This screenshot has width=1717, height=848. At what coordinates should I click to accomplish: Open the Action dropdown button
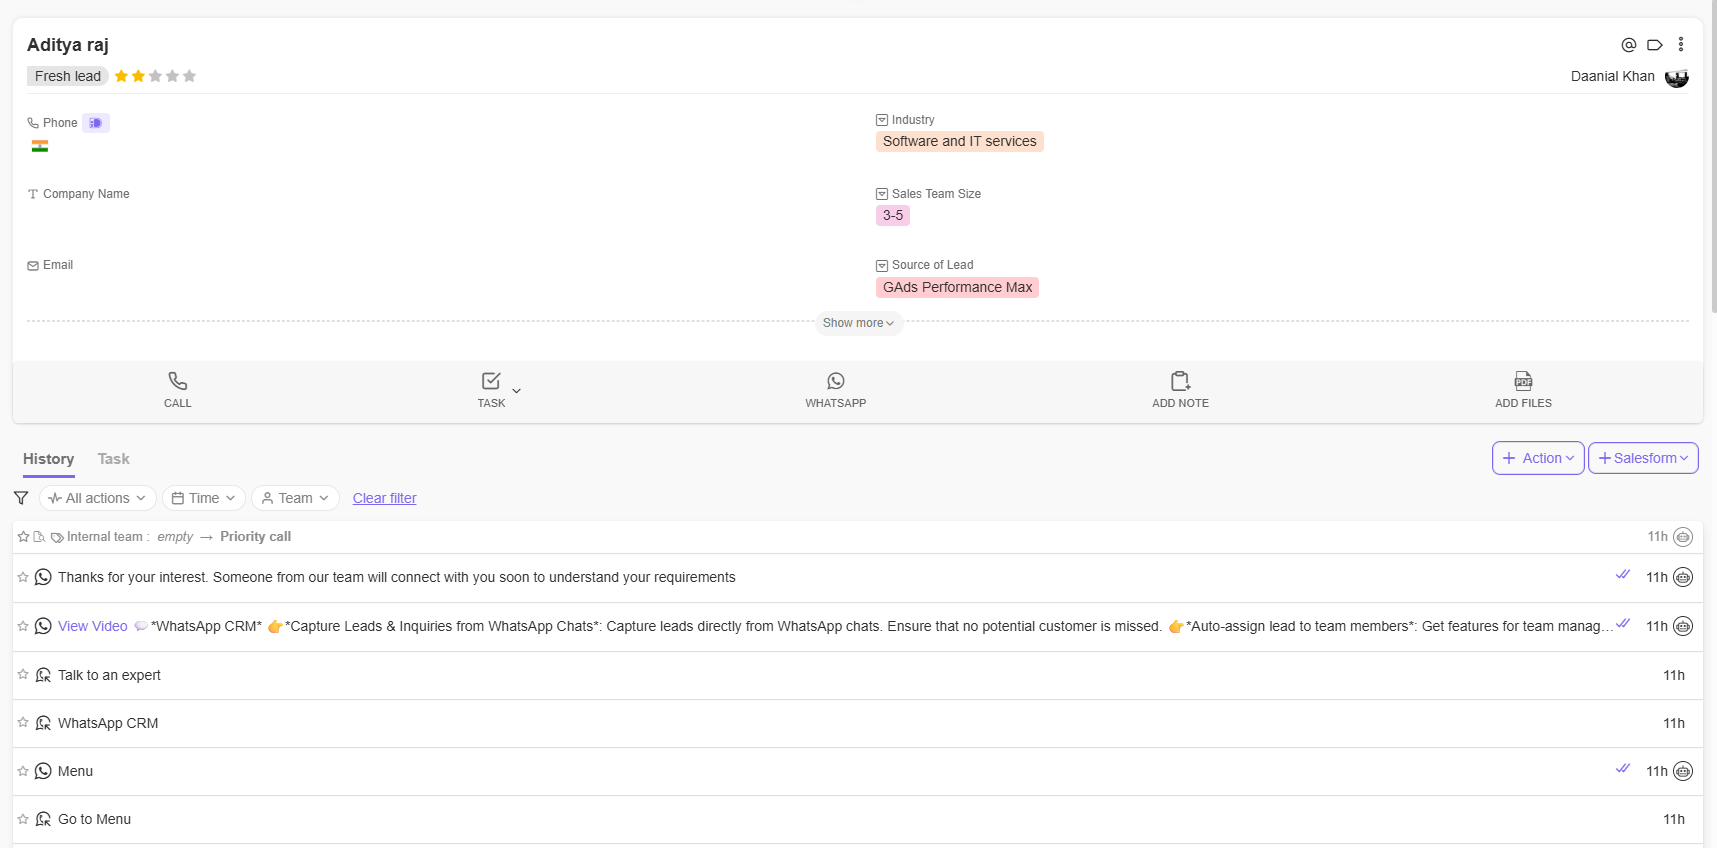point(1538,458)
